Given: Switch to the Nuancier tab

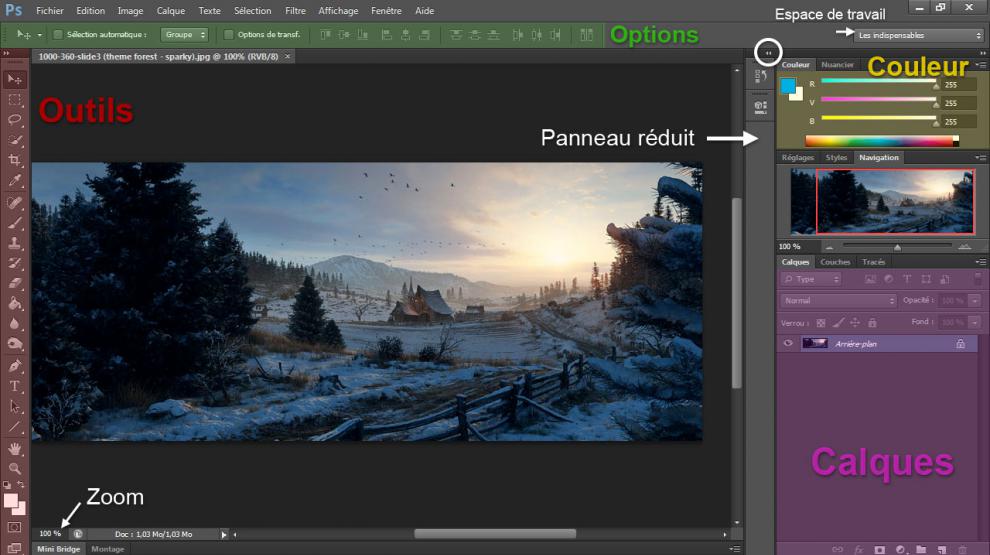Looking at the screenshot, I should coord(837,64).
